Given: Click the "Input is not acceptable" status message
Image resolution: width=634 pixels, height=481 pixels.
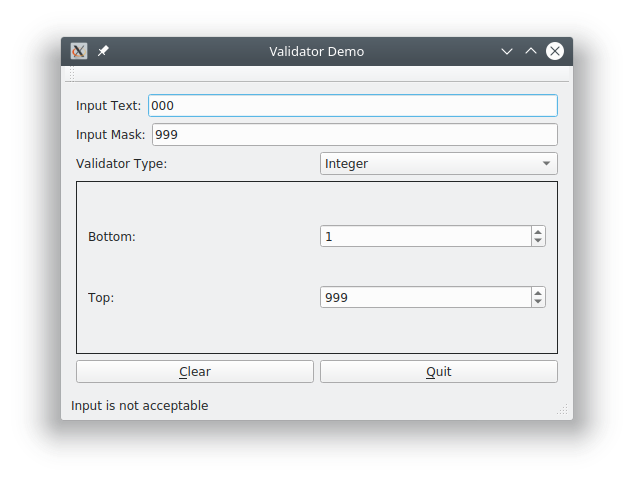Looking at the screenshot, I should tap(140, 405).
